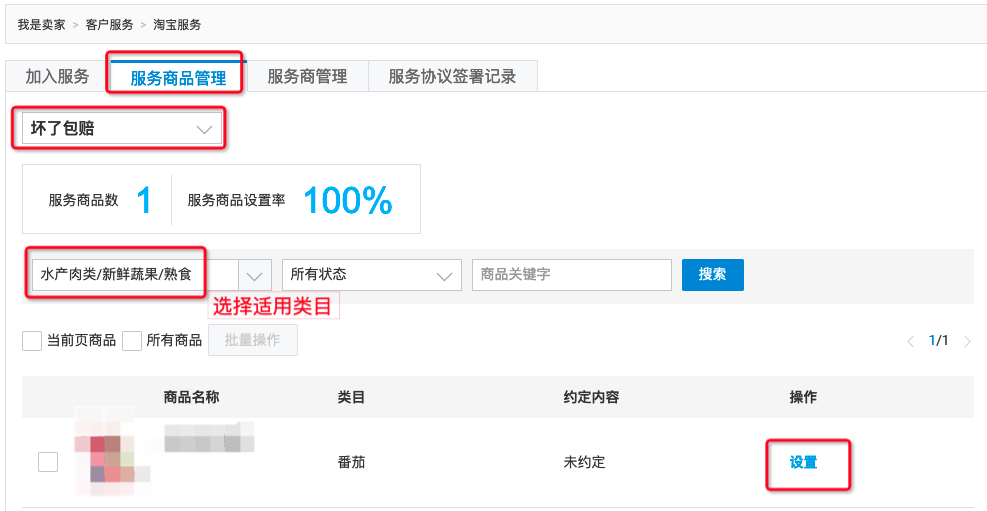Focus the 商品关键字 search input
Viewport: 987px width, 511px height.
tap(572, 275)
